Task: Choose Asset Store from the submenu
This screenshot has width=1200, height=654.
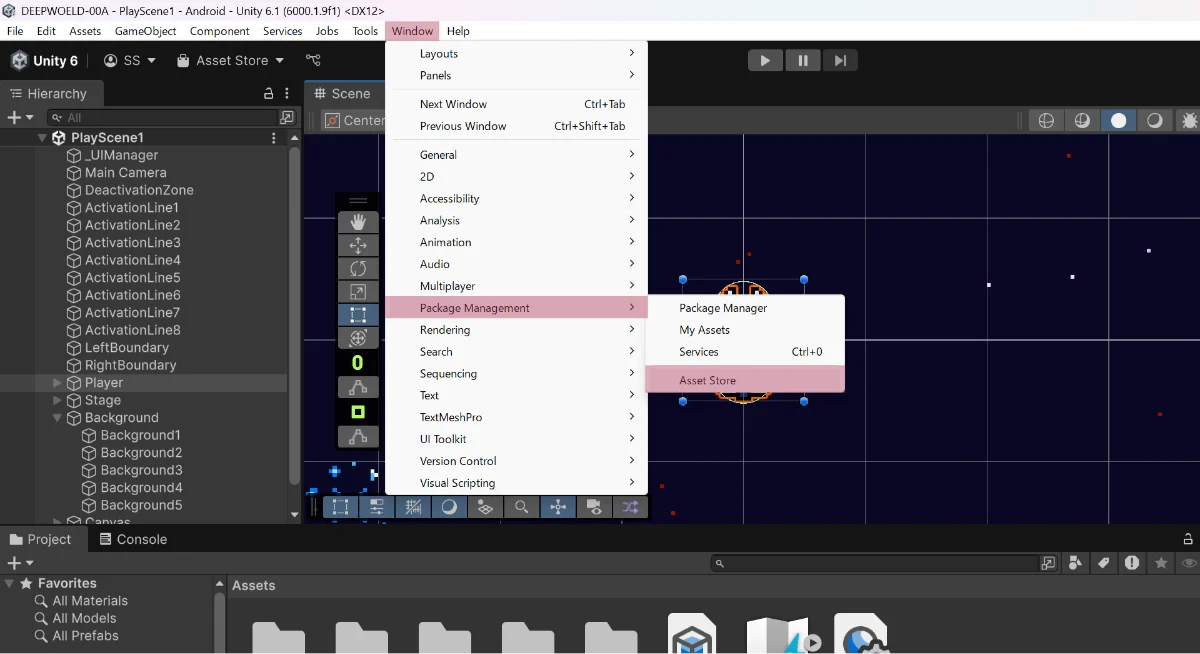Action: (x=707, y=380)
